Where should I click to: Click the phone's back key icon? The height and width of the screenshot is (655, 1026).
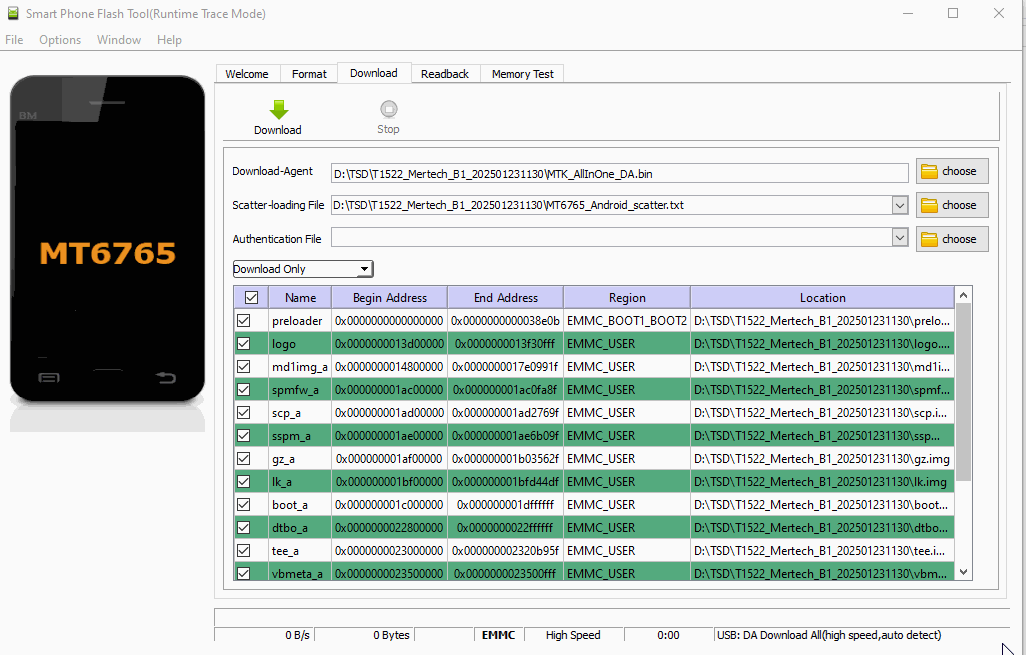pyautogui.click(x=166, y=377)
